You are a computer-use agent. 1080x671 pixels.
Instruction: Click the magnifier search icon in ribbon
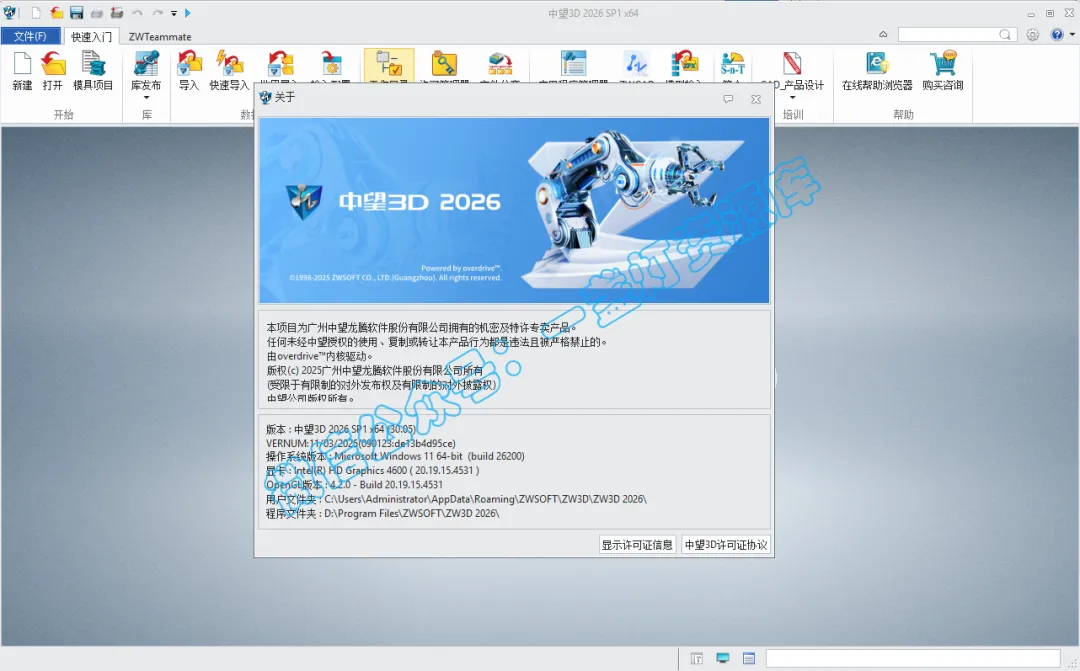click(x=1006, y=34)
